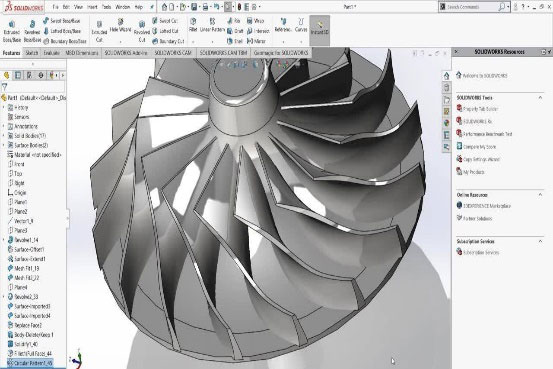Click the Property Tab Builder link
The height and width of the screenshot is (369, 553).
click(480, 109)
